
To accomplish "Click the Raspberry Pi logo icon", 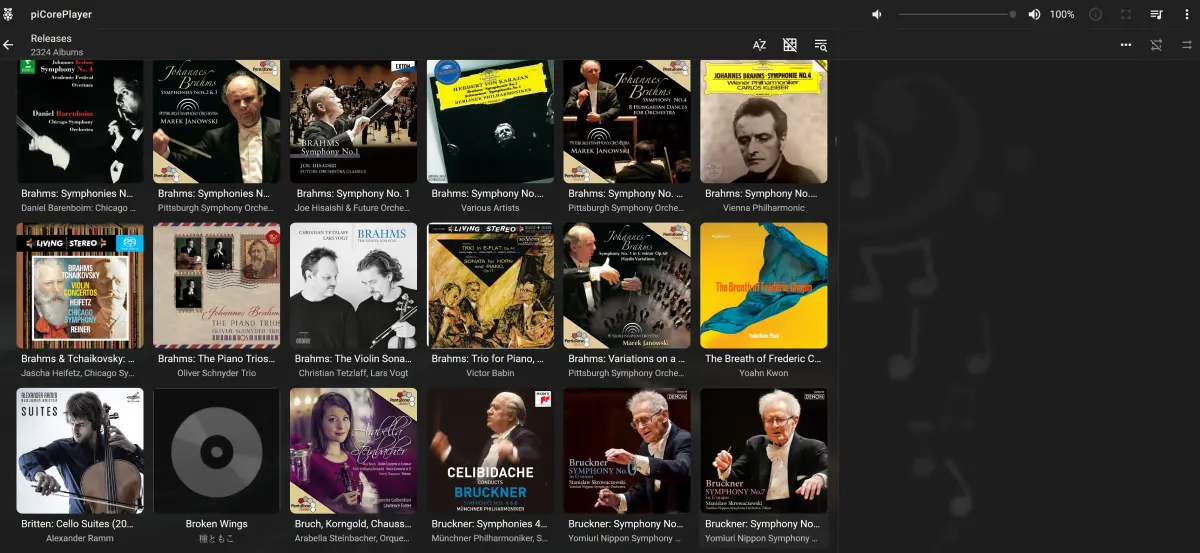I will (x=9, y=14).
